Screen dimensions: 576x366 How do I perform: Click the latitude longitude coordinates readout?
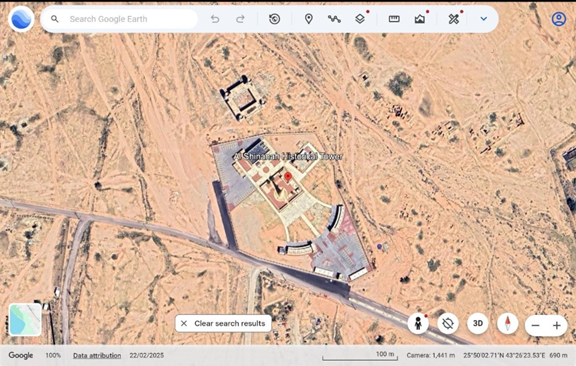coord(504,355)
